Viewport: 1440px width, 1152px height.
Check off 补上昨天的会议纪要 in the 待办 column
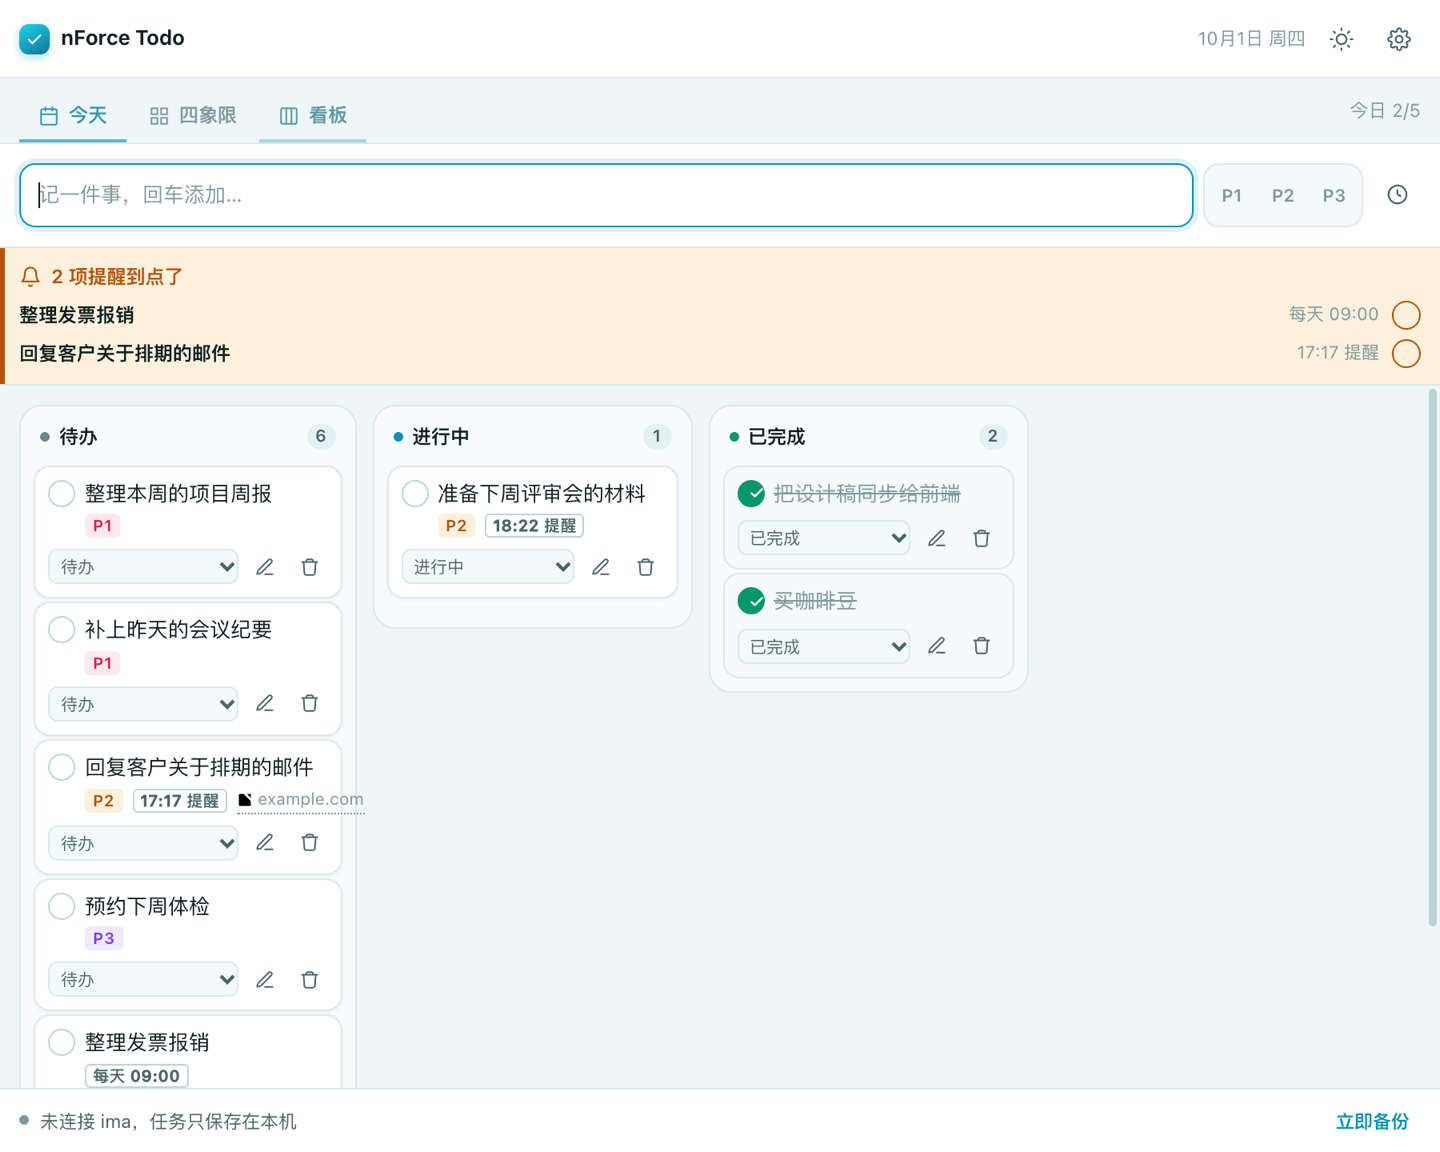coord(62,629)
